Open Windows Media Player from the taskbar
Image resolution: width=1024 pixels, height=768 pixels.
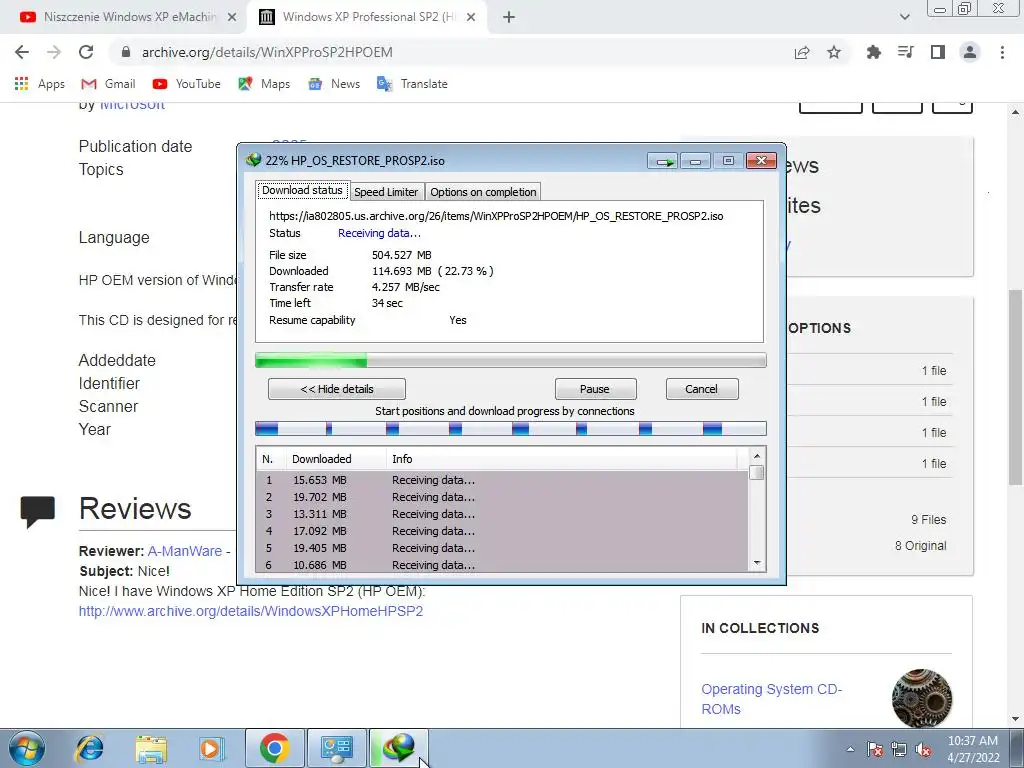click(211, 748)
